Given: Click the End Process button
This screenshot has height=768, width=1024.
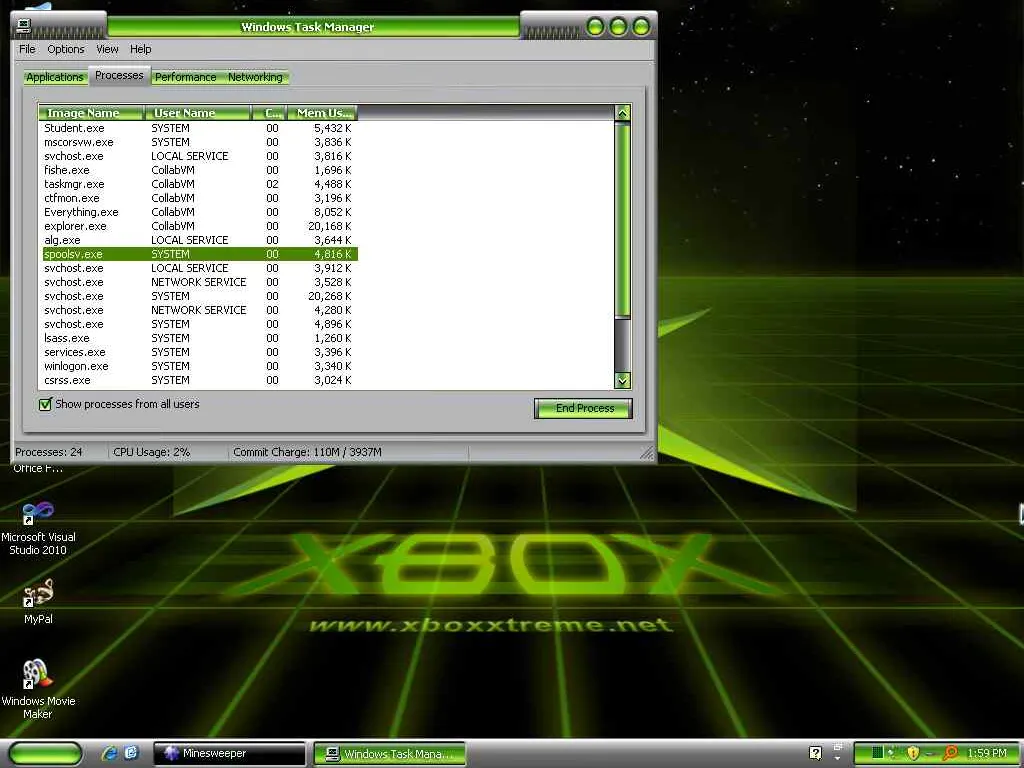Looking at the screenshot, I should [583, 408].
